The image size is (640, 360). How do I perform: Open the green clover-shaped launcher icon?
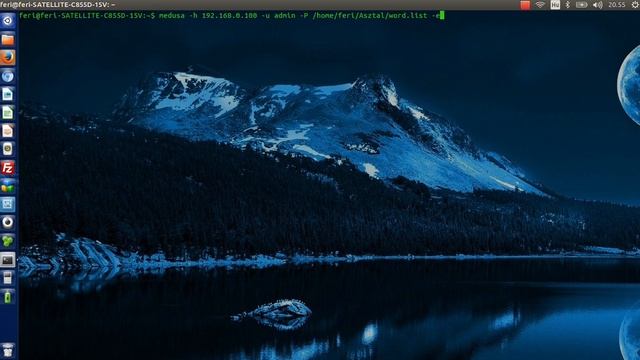[x=8, y=241]
